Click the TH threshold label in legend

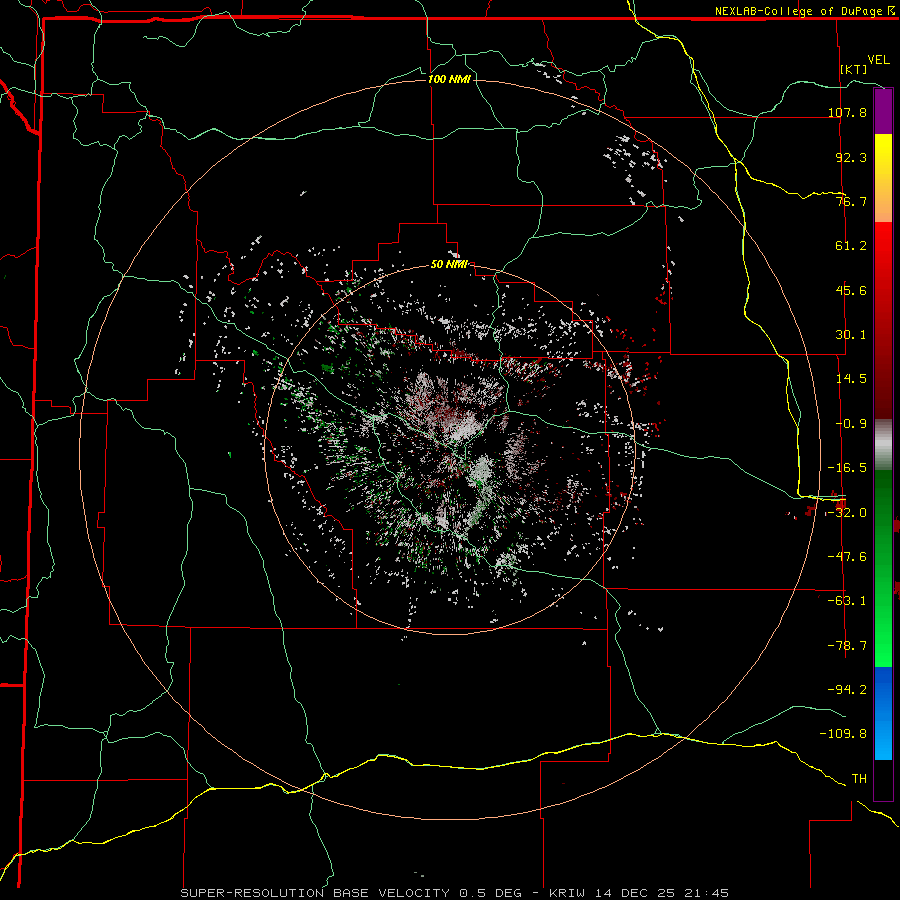tap(859, 779)
